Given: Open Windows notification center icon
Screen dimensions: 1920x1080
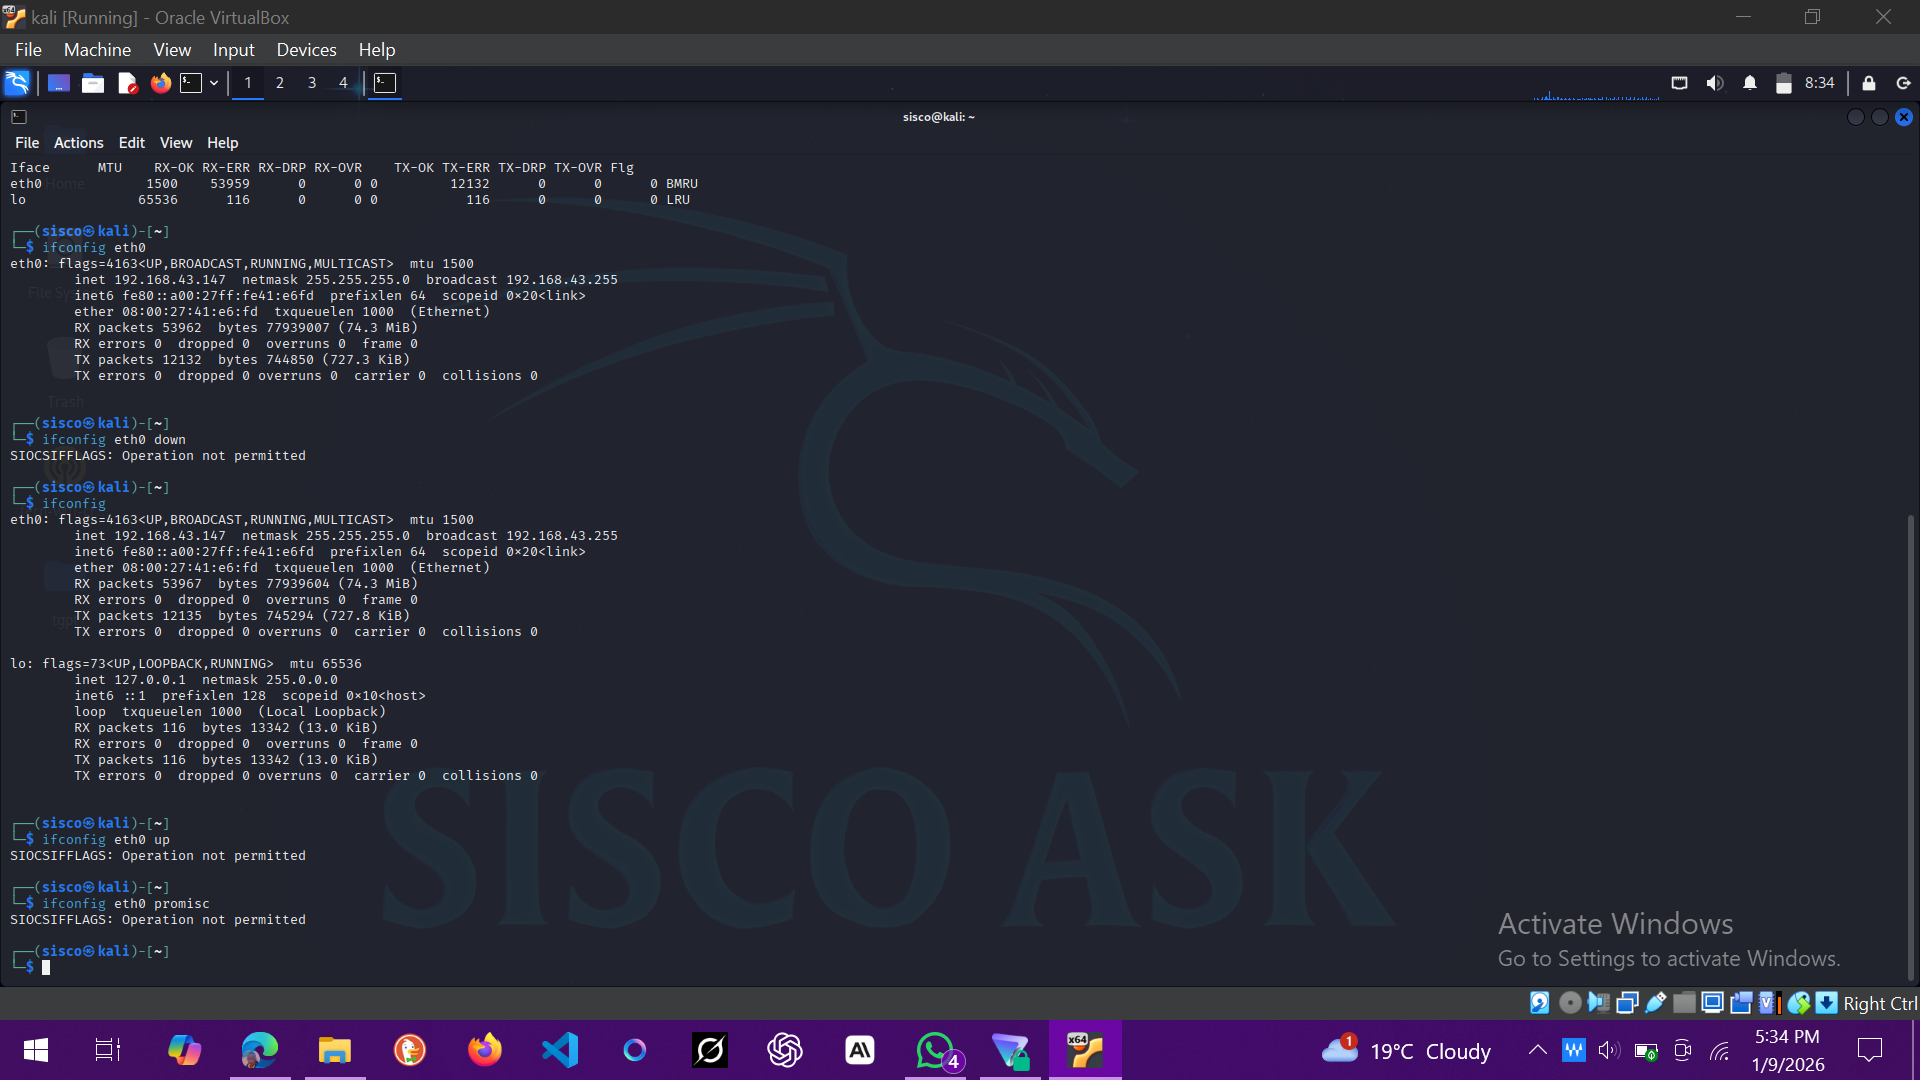Looking at the screenshot, I should 1869,1050.
